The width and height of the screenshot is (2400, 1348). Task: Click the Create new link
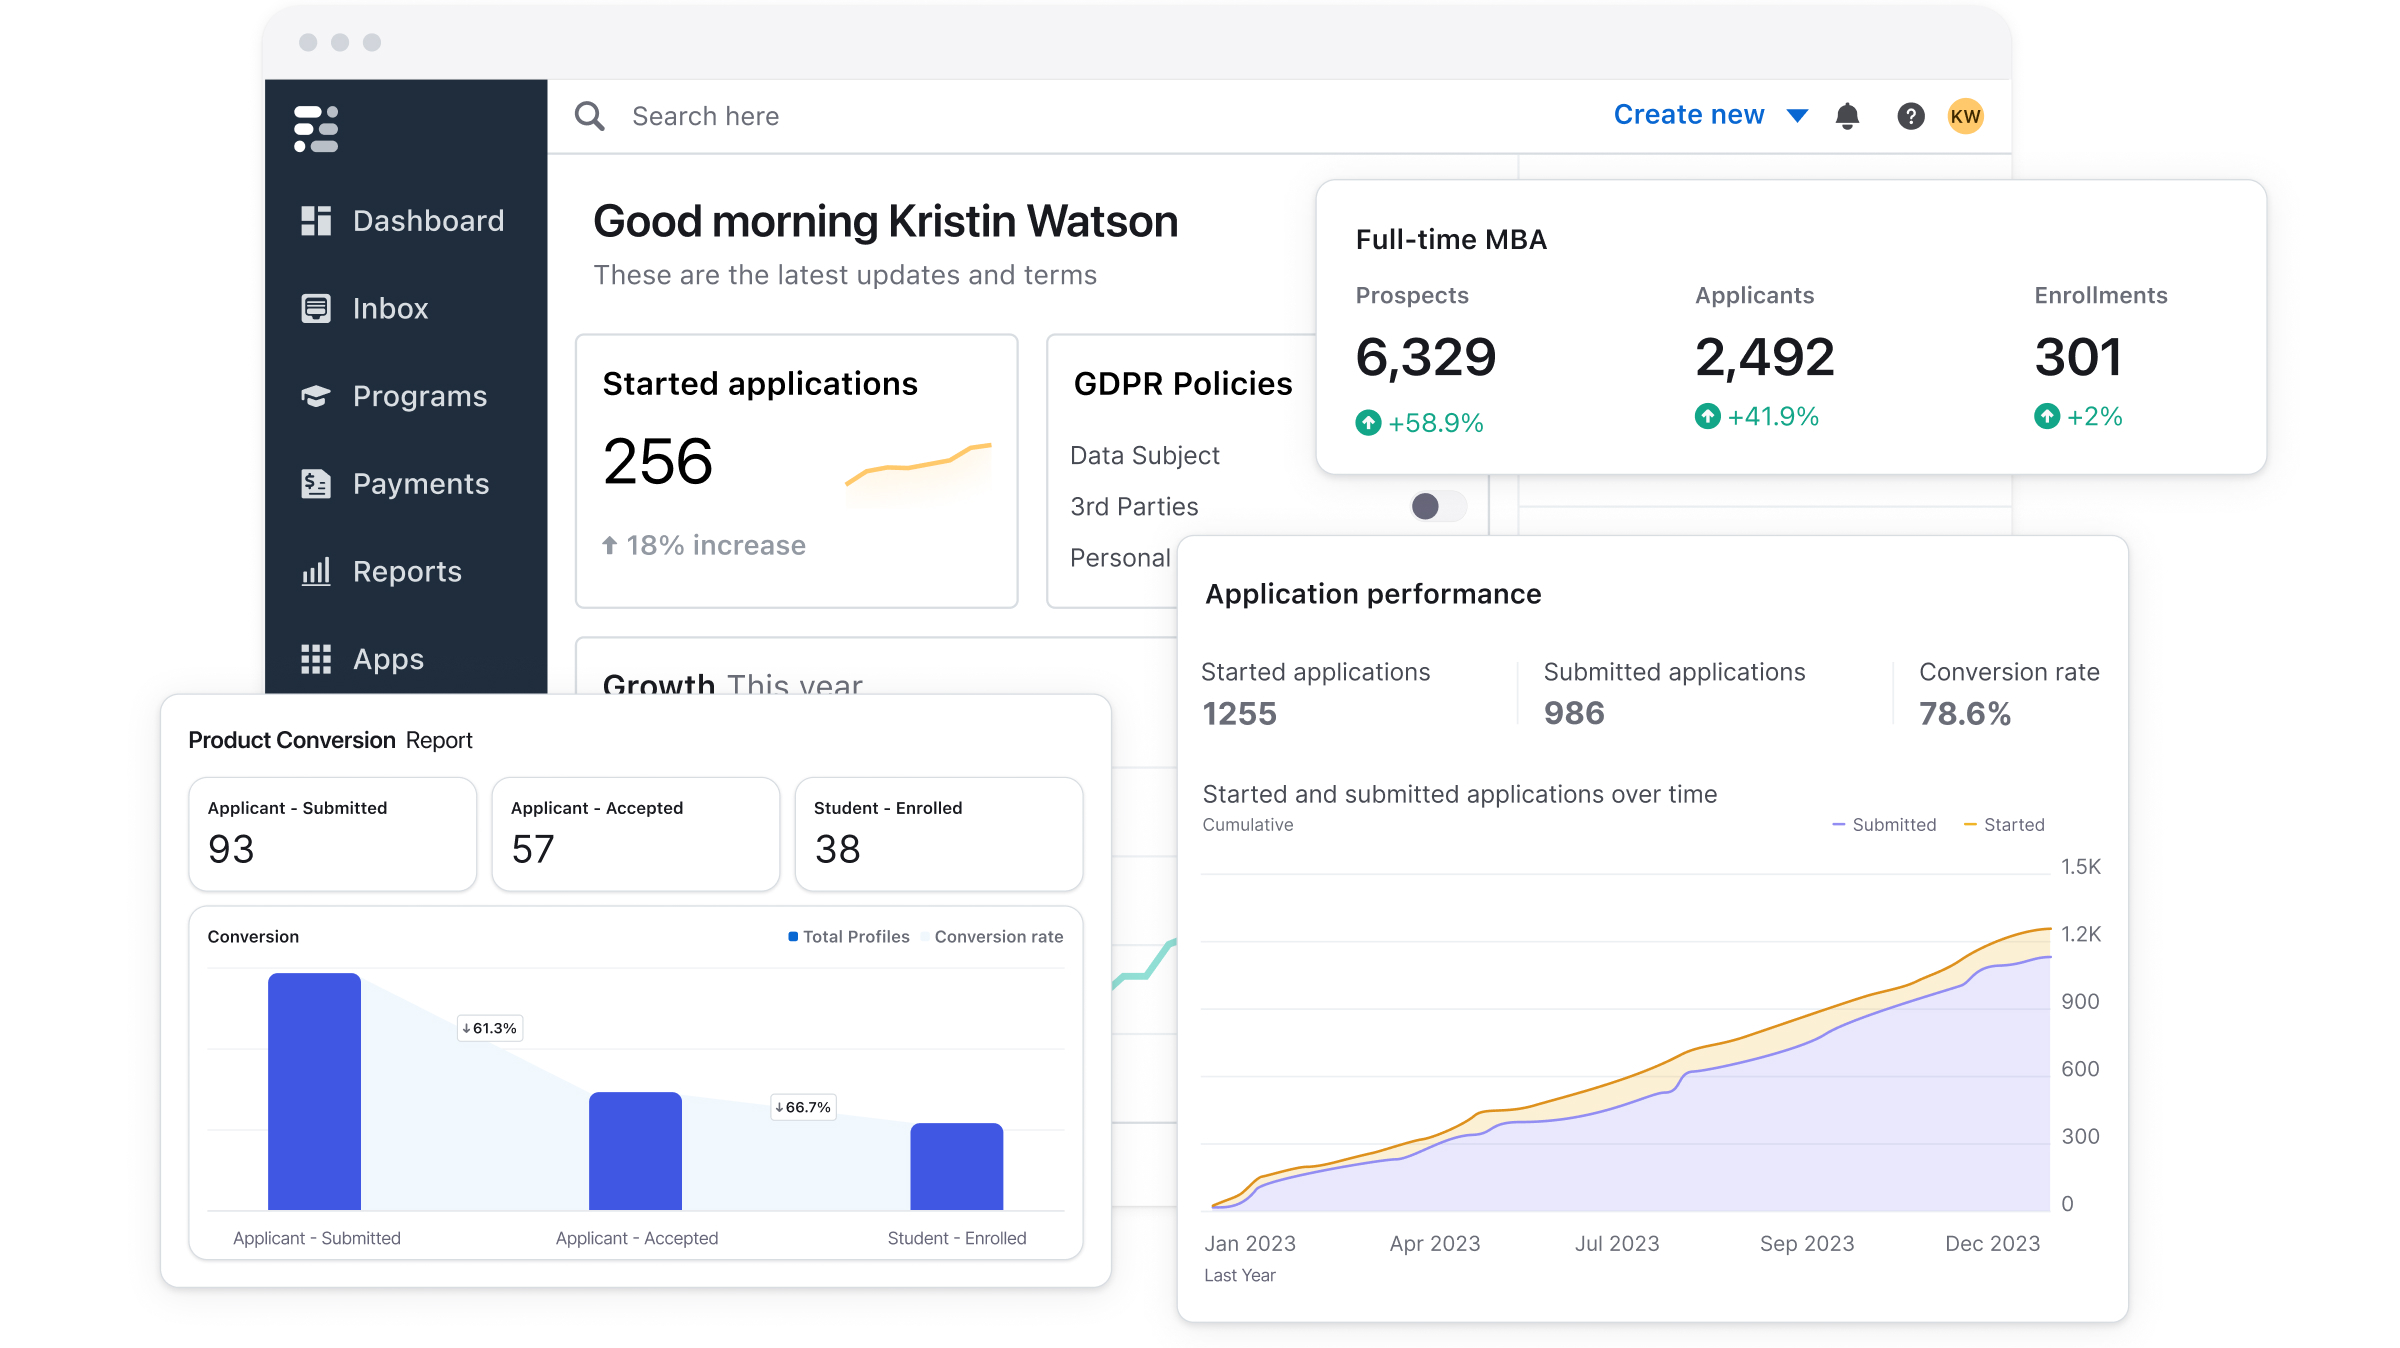click(x=1689, y=115)
